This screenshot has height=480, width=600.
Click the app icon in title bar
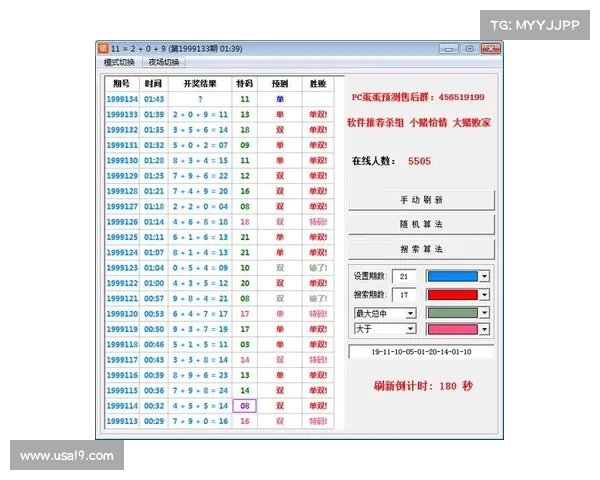[x=103, y=48]
